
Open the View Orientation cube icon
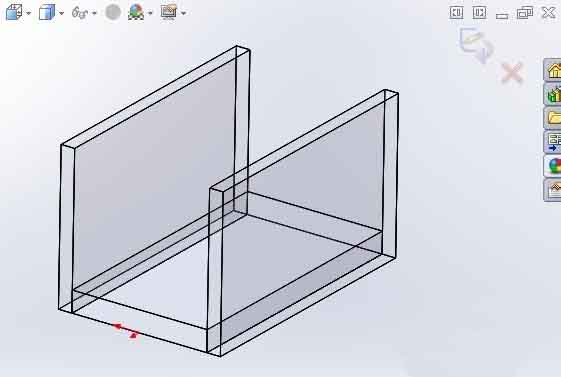[14, 13]
